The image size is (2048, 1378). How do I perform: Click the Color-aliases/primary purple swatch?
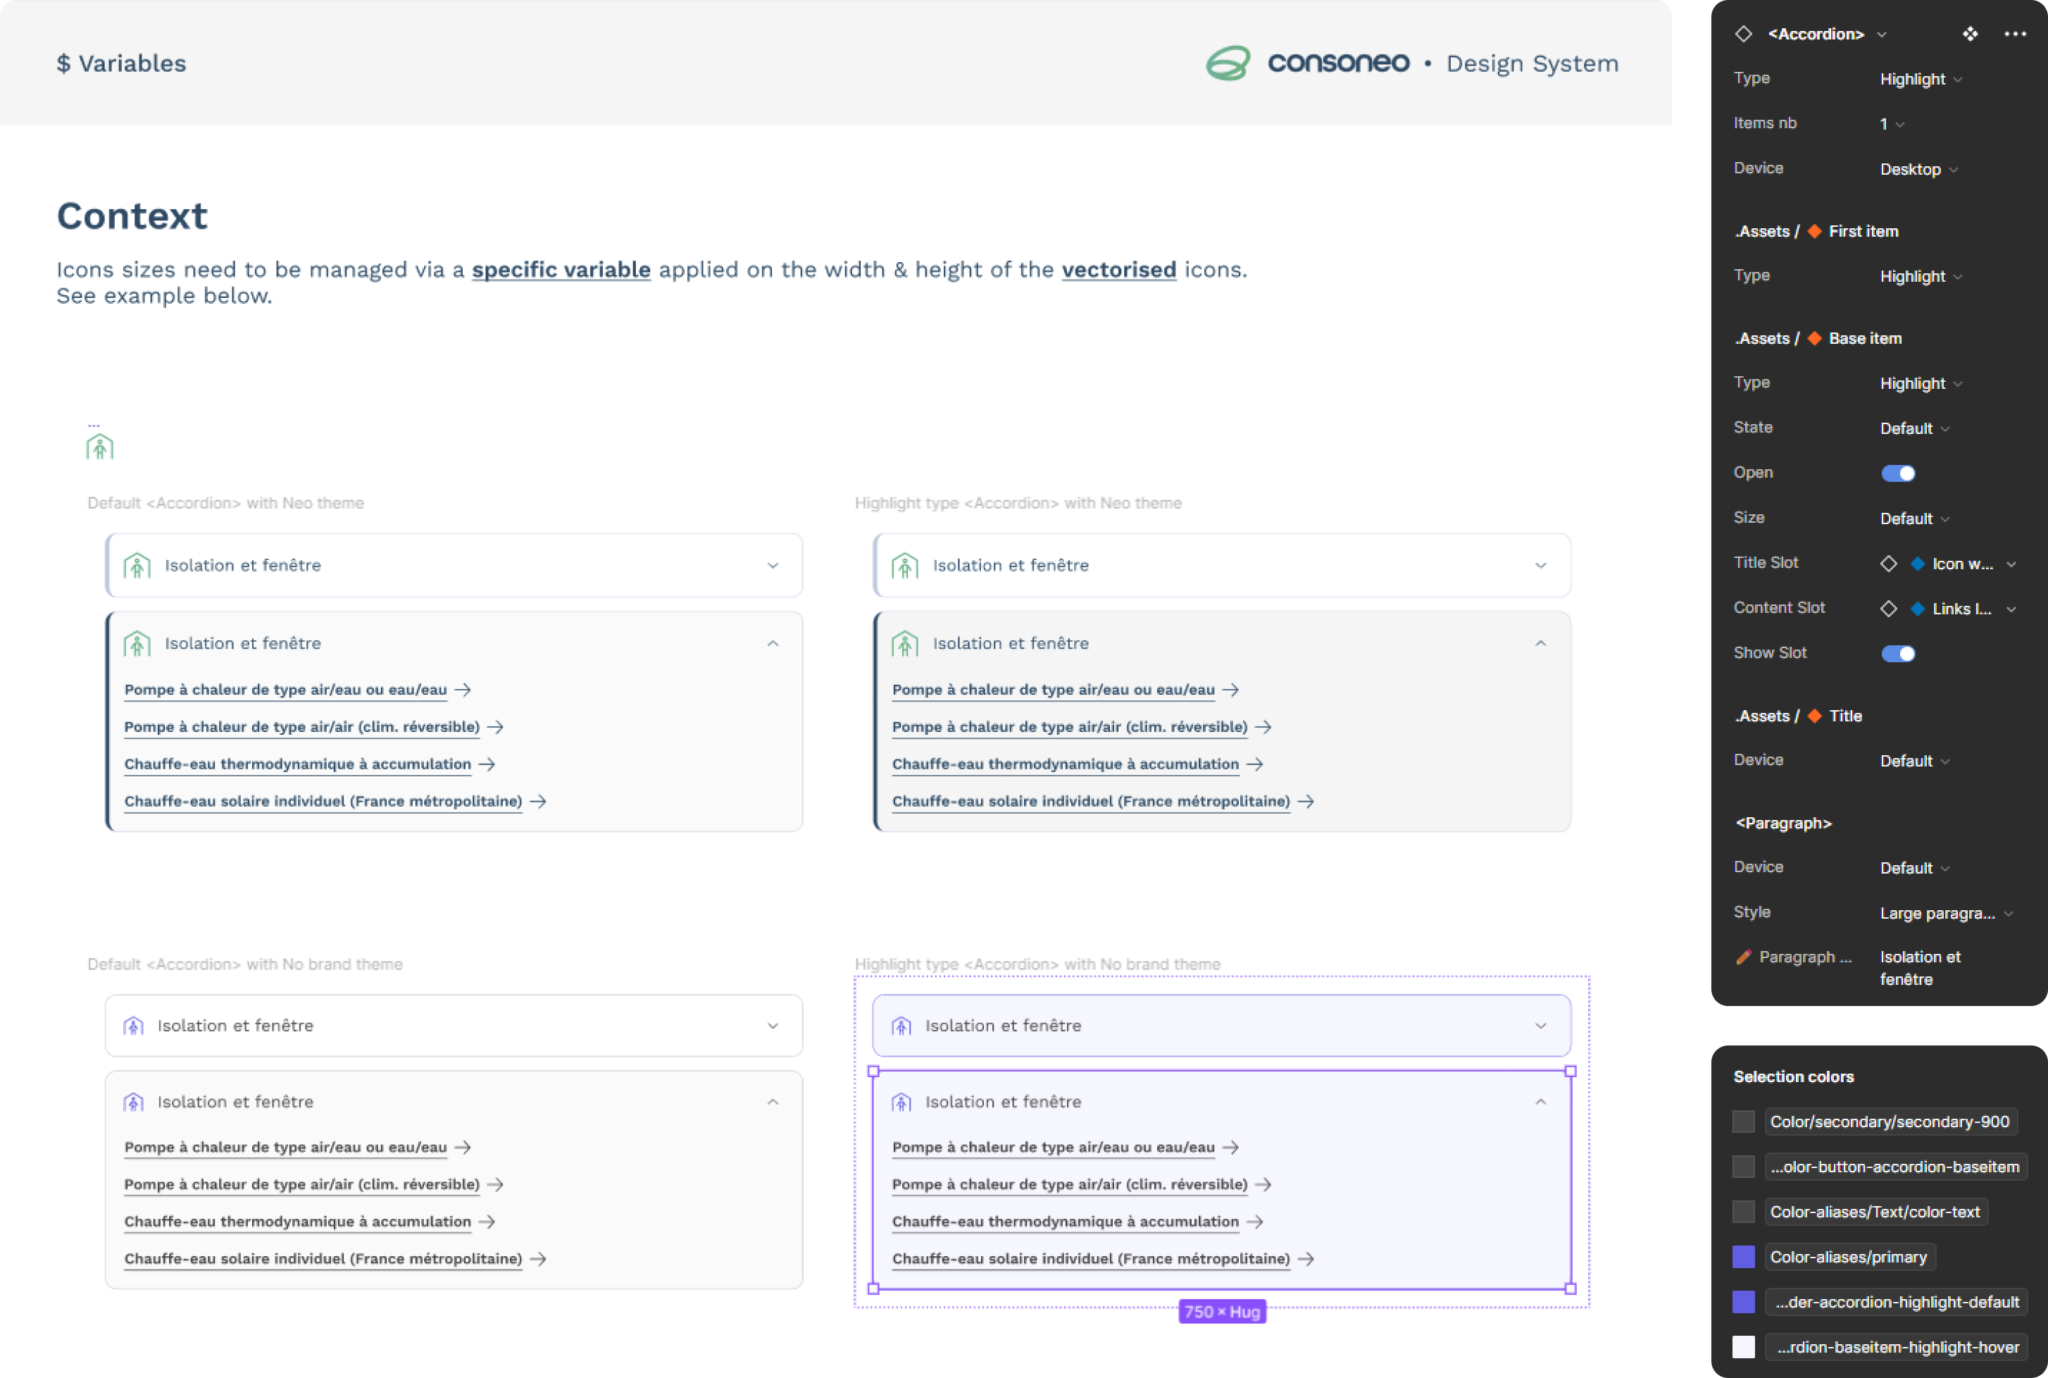(x=1744, y=1257)
